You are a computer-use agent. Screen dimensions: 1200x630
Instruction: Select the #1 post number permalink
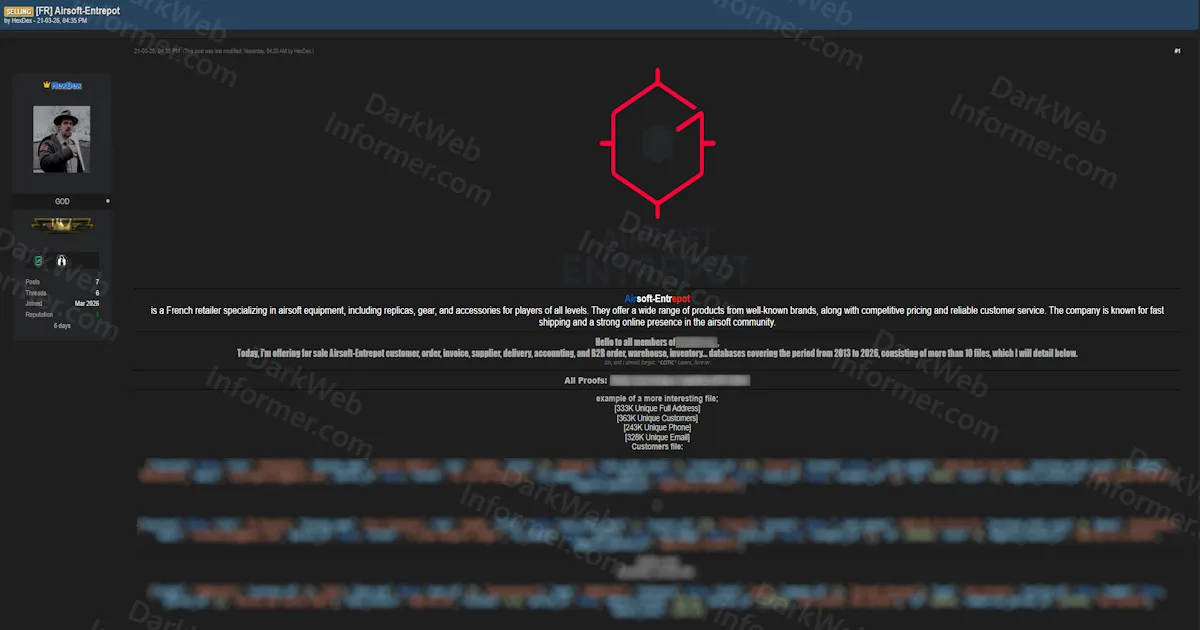(x=1177, y=51)
